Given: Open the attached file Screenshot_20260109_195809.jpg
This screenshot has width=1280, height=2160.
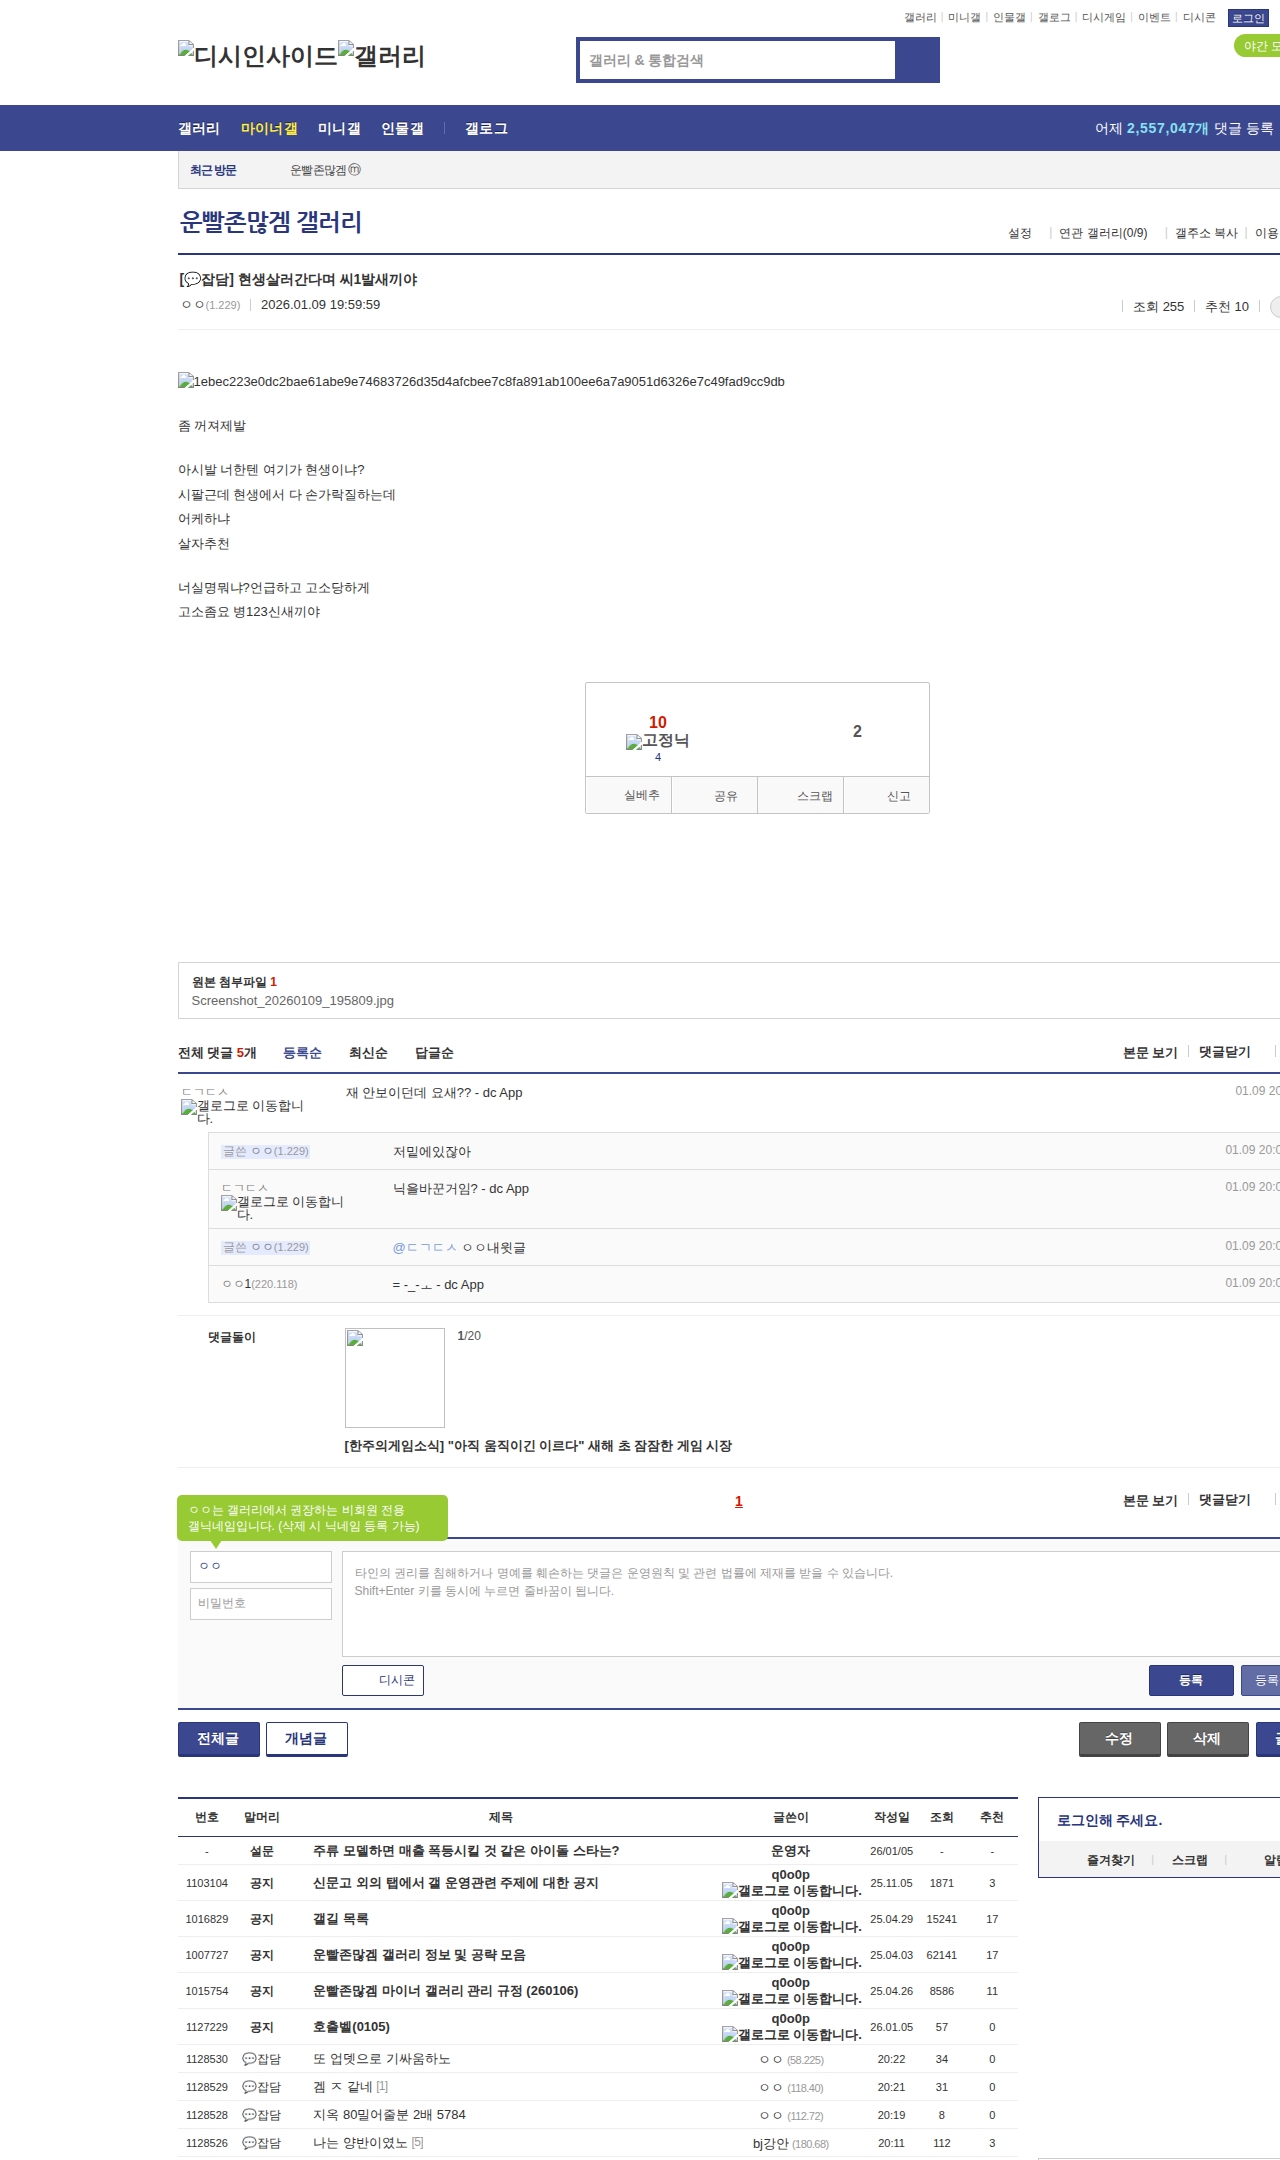Looking at the screenshot, I should pos(292,1000).
